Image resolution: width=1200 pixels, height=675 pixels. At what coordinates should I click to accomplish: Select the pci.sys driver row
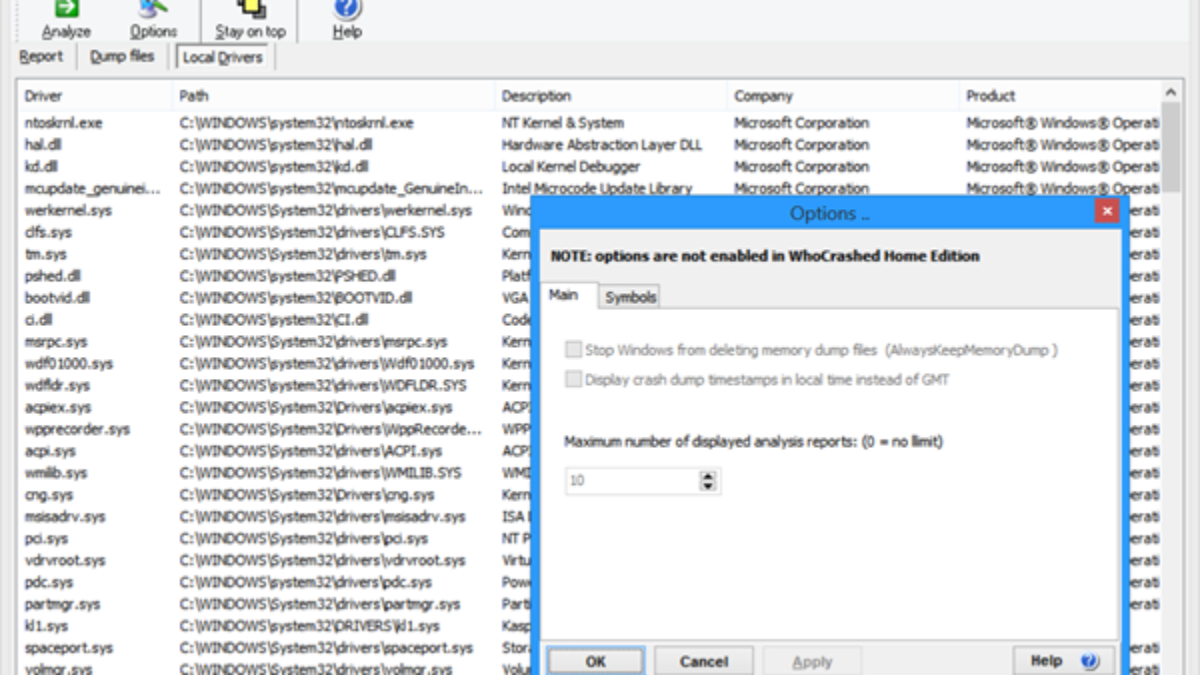[x=275, y=539]
